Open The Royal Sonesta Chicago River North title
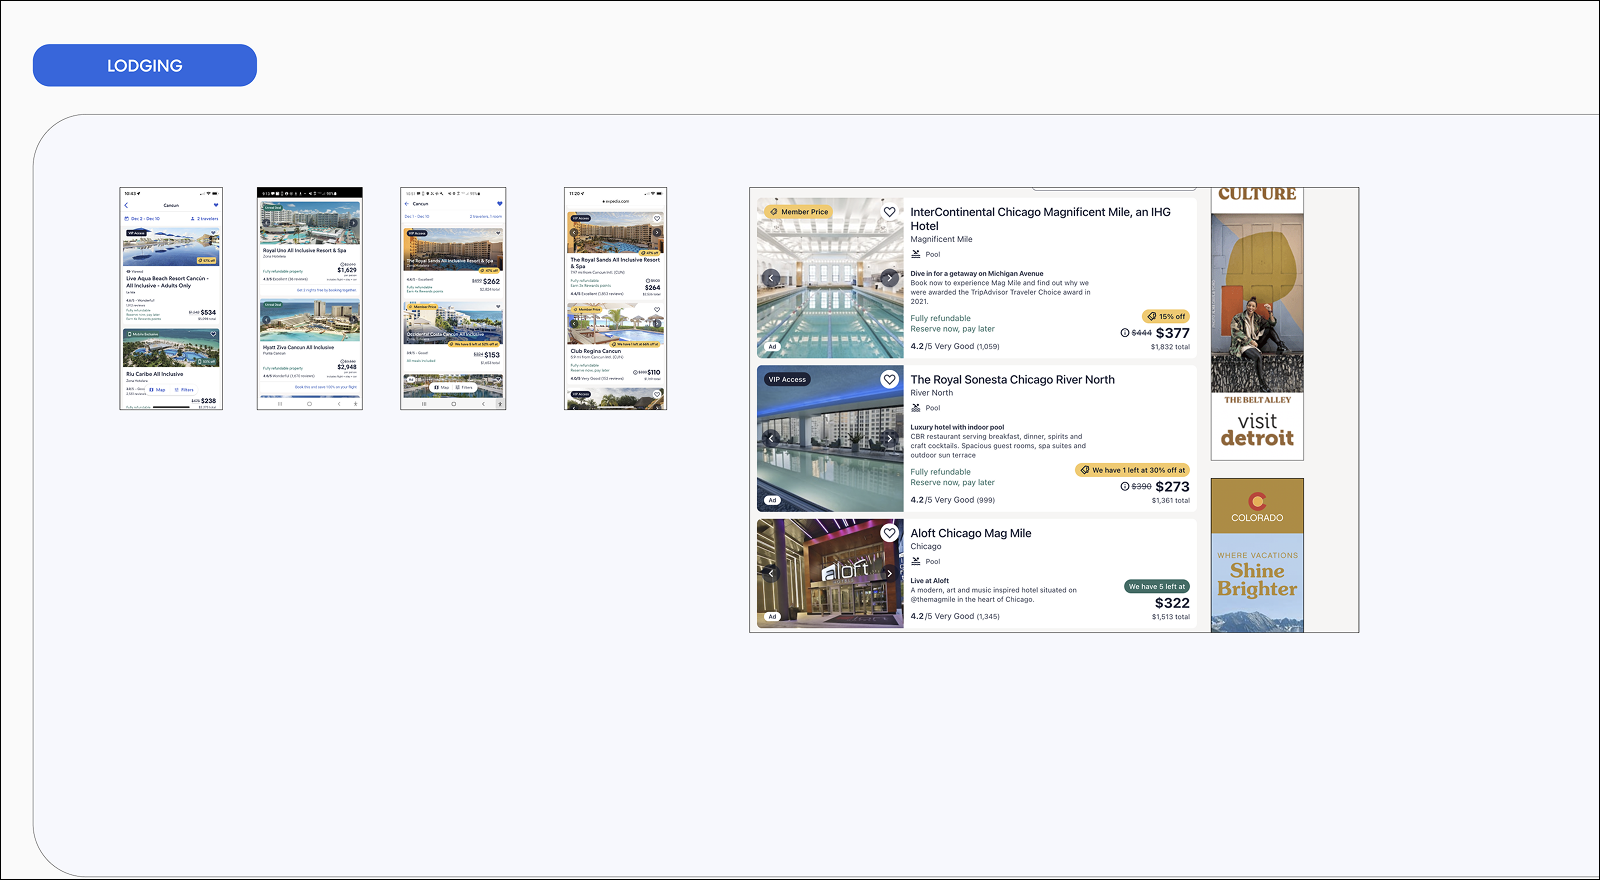The width and height of the screenshot is (1600, 880). [1012, 380]
